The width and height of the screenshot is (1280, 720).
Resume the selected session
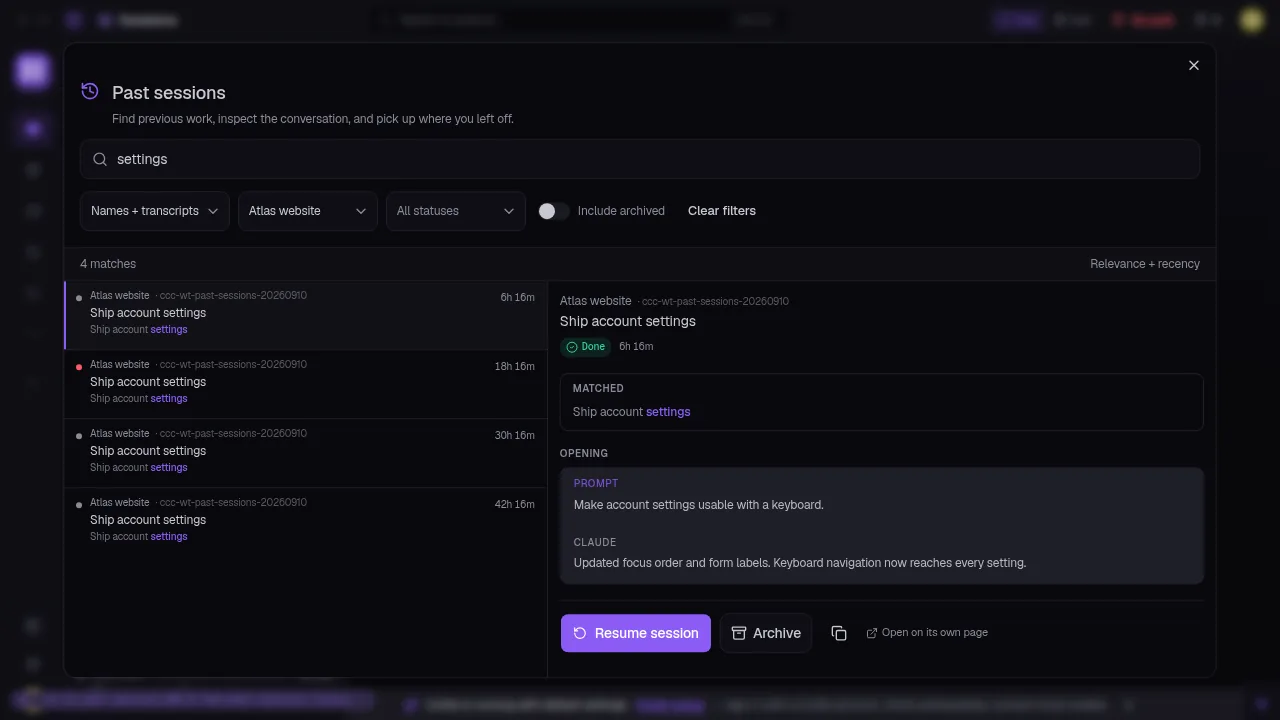tap(636, 633)
